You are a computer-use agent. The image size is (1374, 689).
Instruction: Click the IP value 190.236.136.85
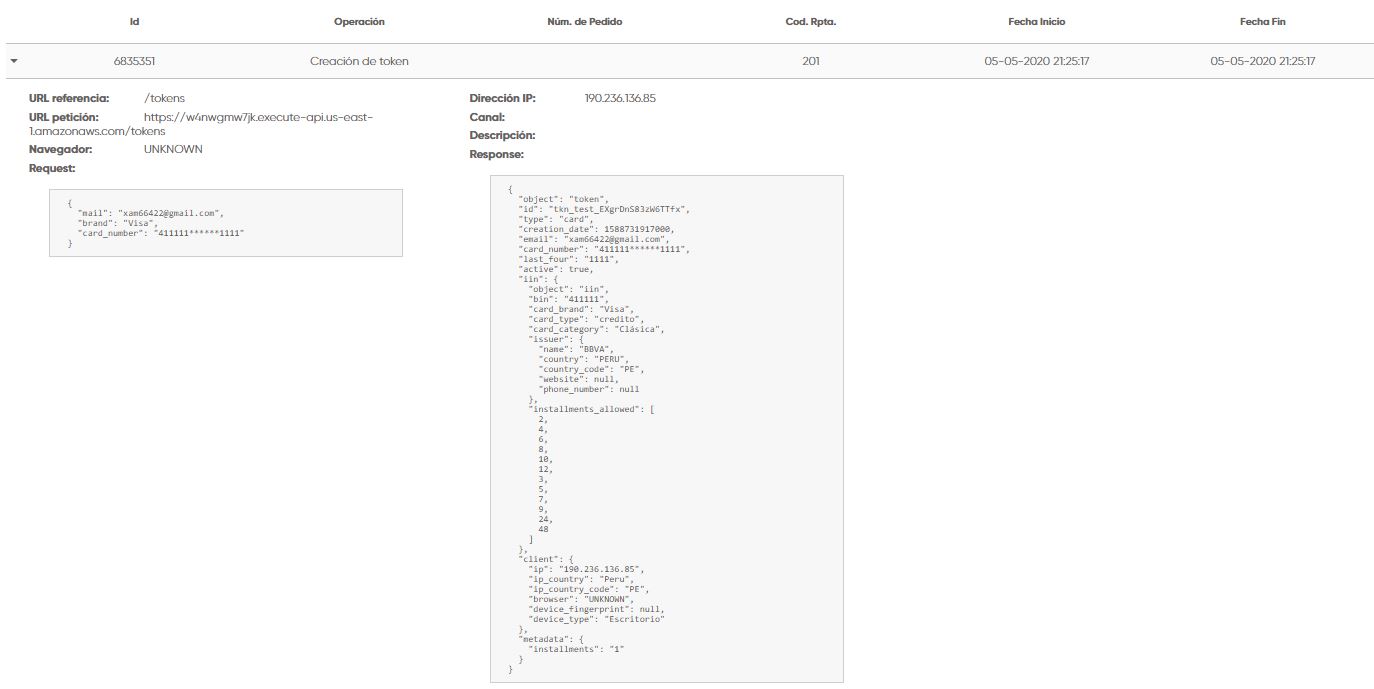pos(620,99)
